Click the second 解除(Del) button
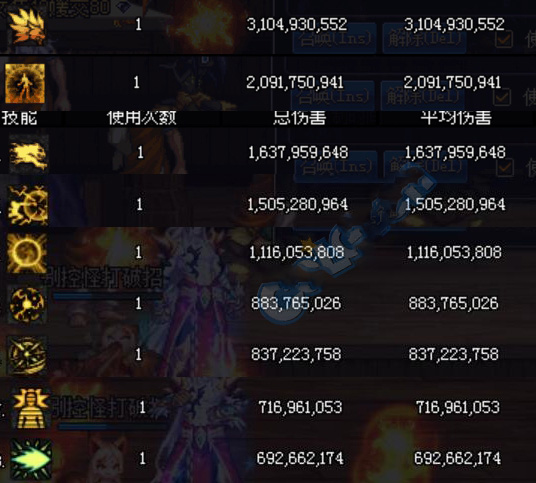The image size is (536, 483). (423, 96)
